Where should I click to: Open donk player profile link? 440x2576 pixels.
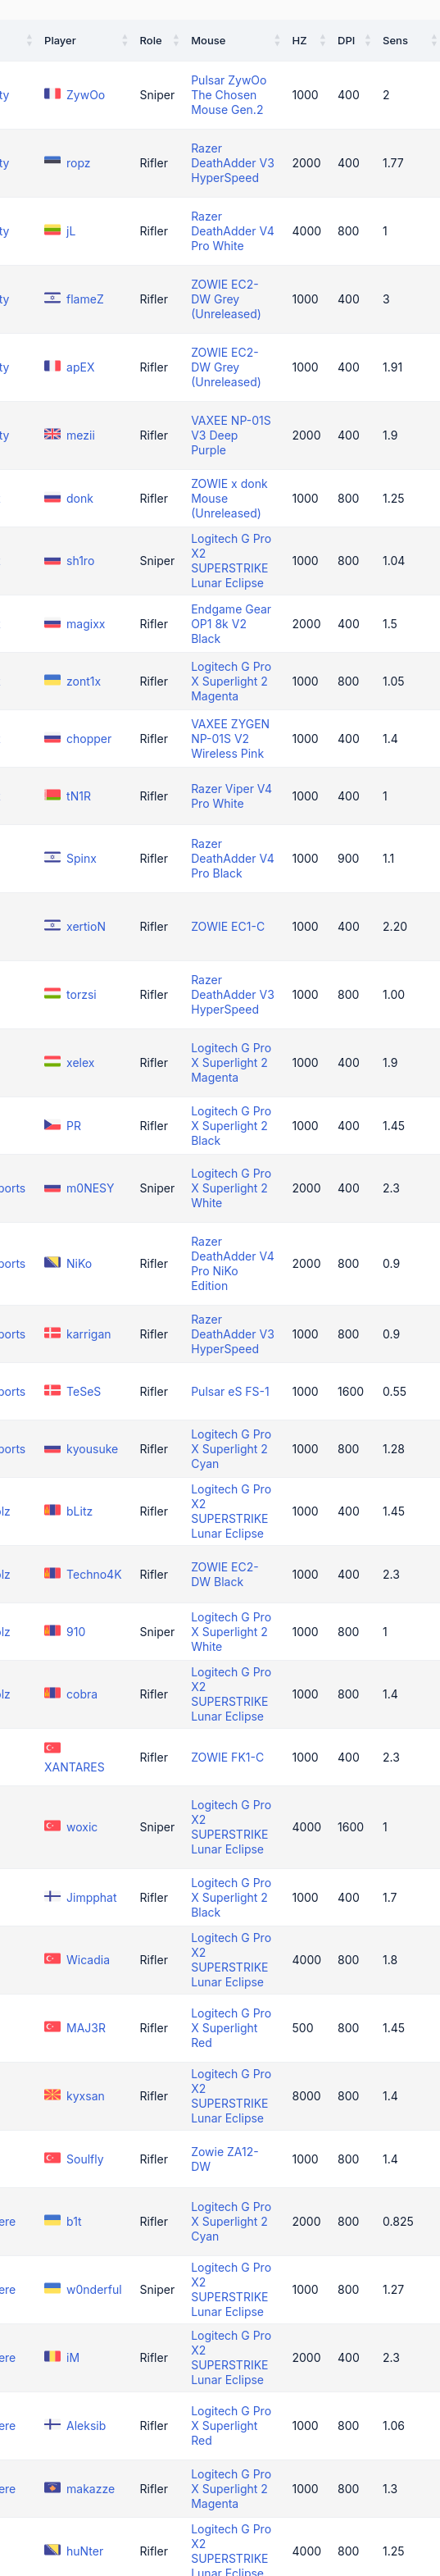80,498
